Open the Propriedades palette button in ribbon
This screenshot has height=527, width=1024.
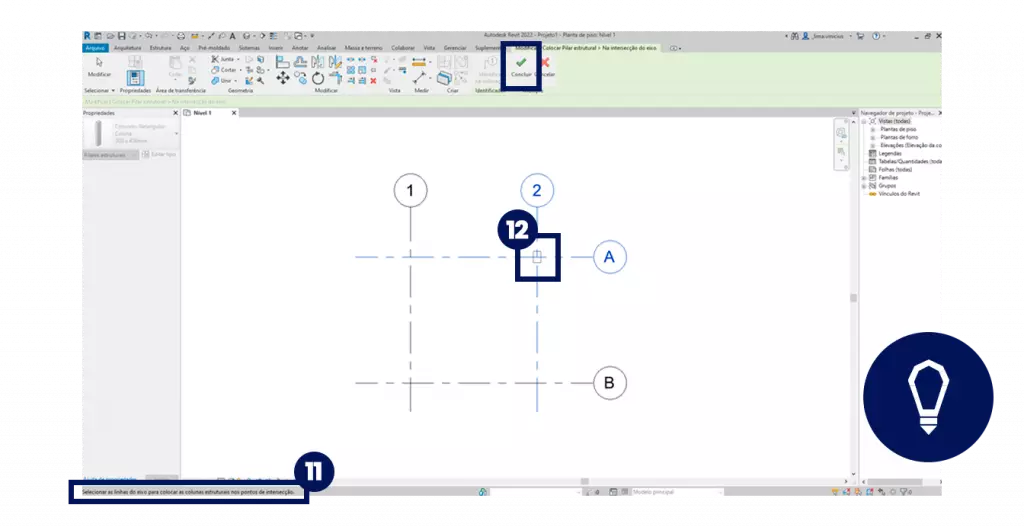coord(135,78)
